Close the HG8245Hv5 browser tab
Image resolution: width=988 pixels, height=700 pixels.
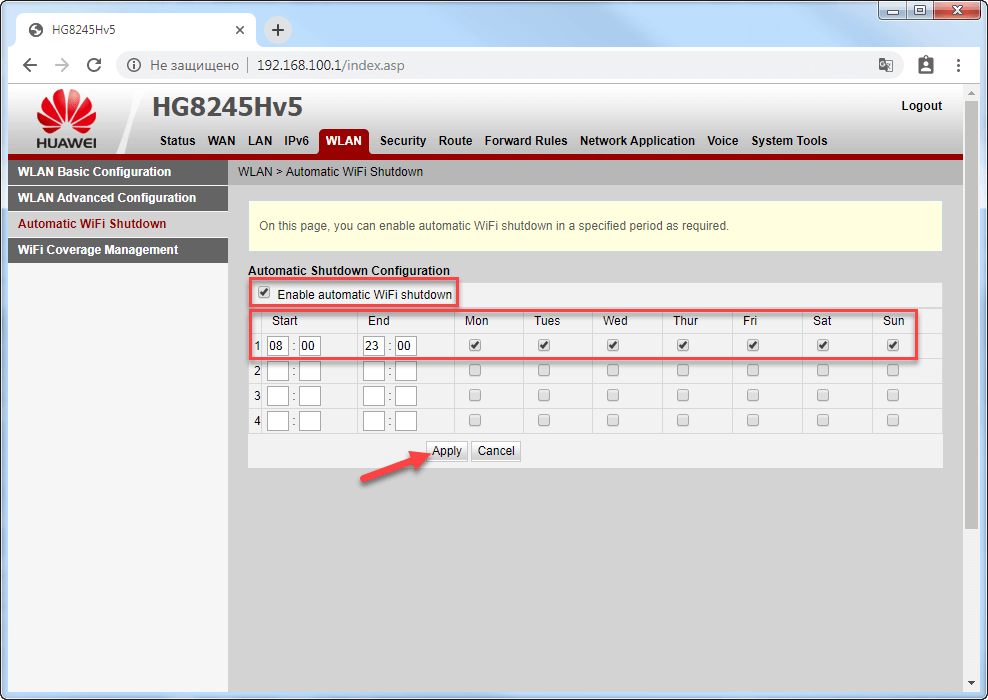pyautogui.click(x=240, y=30)
